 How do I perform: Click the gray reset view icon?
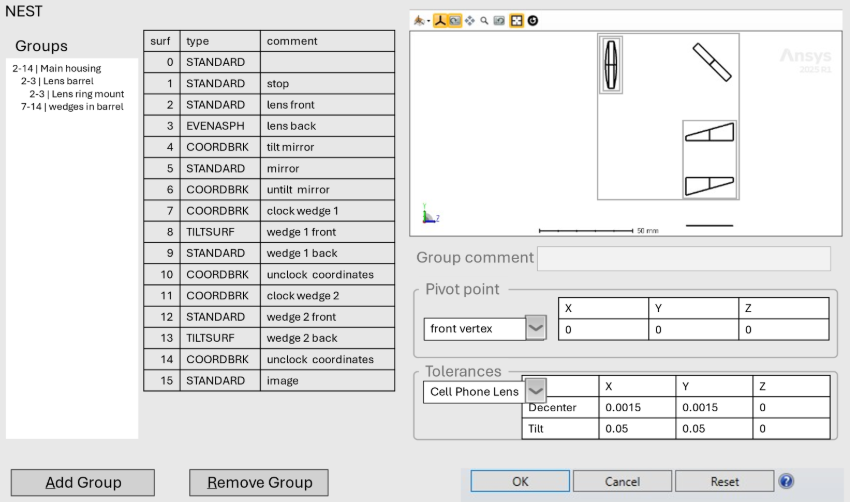click(499, 20)
